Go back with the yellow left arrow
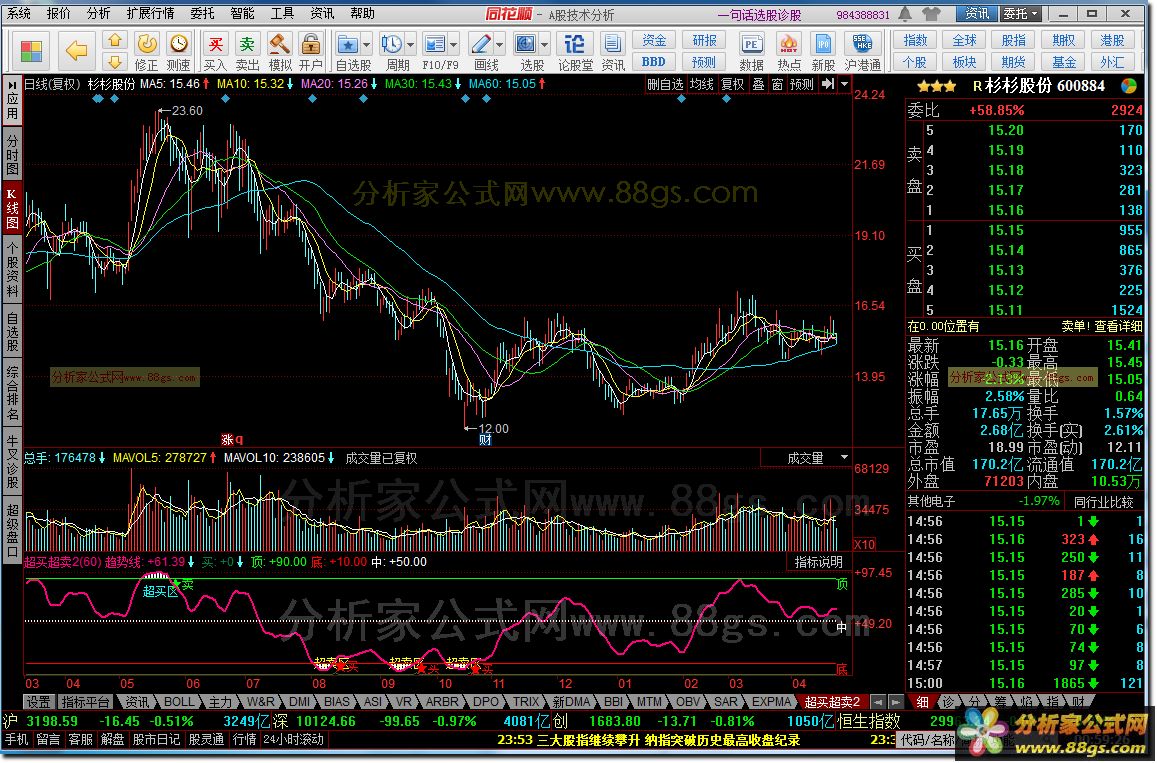1157x763 pixels. pos(76,50)
